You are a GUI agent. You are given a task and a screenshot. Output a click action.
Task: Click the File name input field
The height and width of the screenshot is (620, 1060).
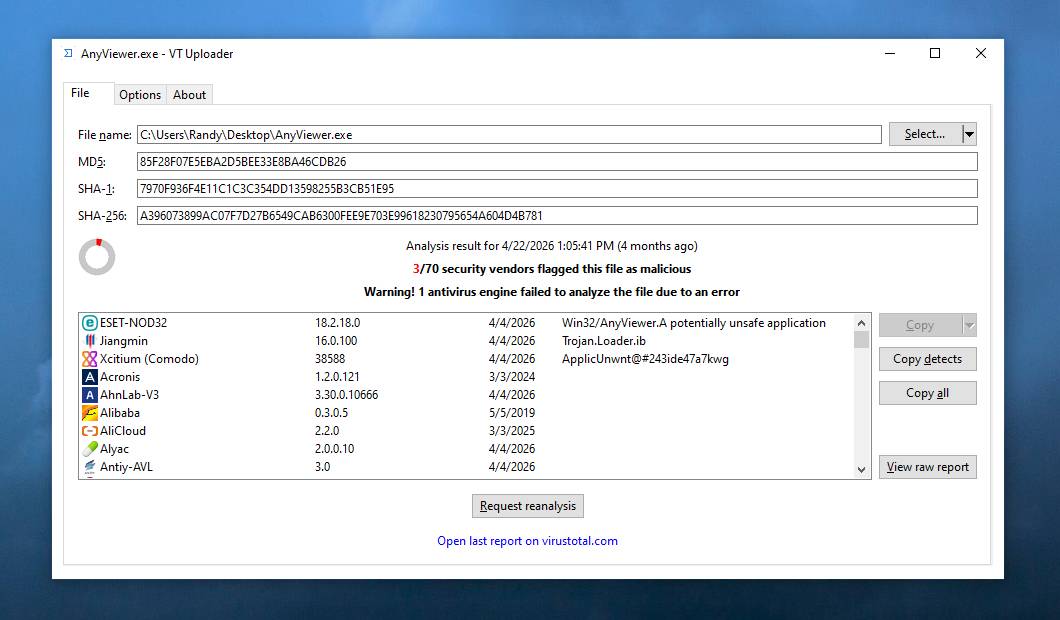coord(509,135)
